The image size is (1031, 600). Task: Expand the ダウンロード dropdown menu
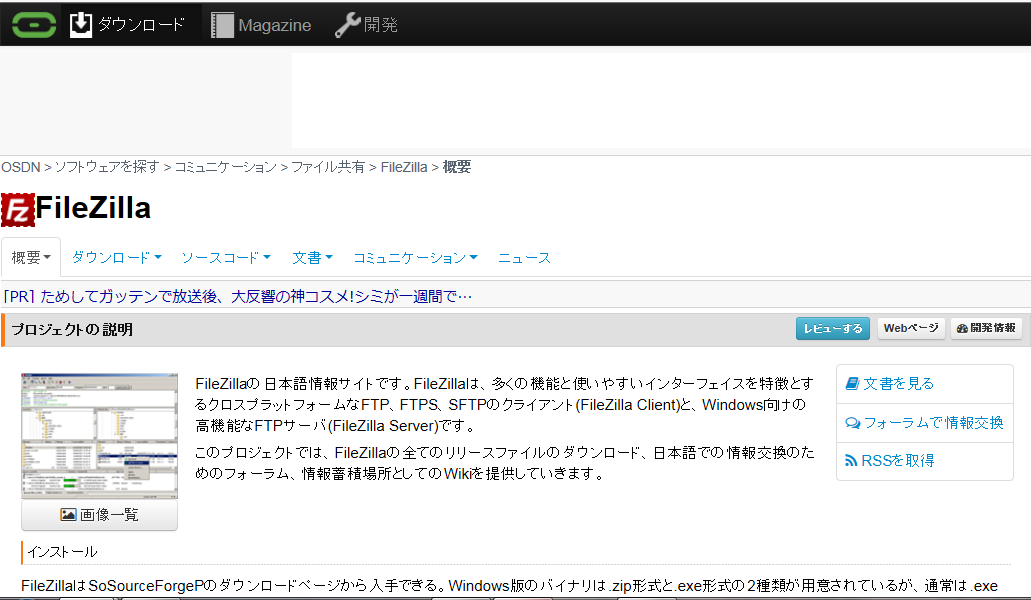click(x=116, y=257)
